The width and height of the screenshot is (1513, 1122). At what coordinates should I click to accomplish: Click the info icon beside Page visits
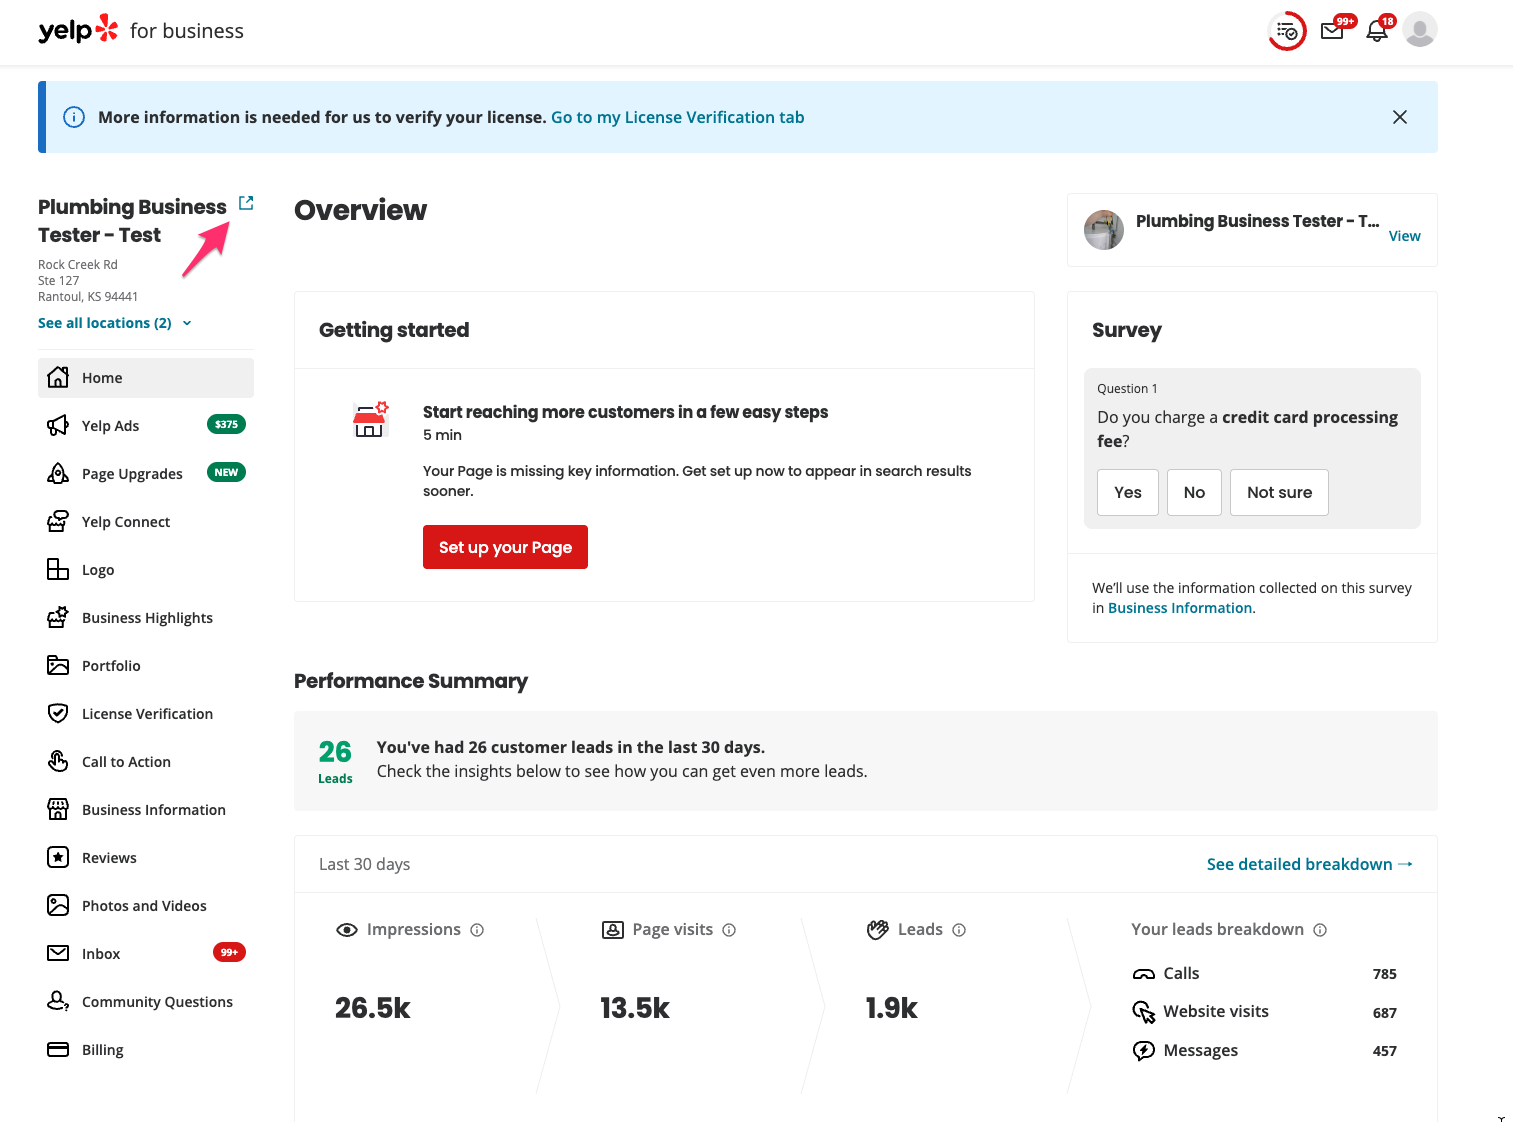[729, 930]
